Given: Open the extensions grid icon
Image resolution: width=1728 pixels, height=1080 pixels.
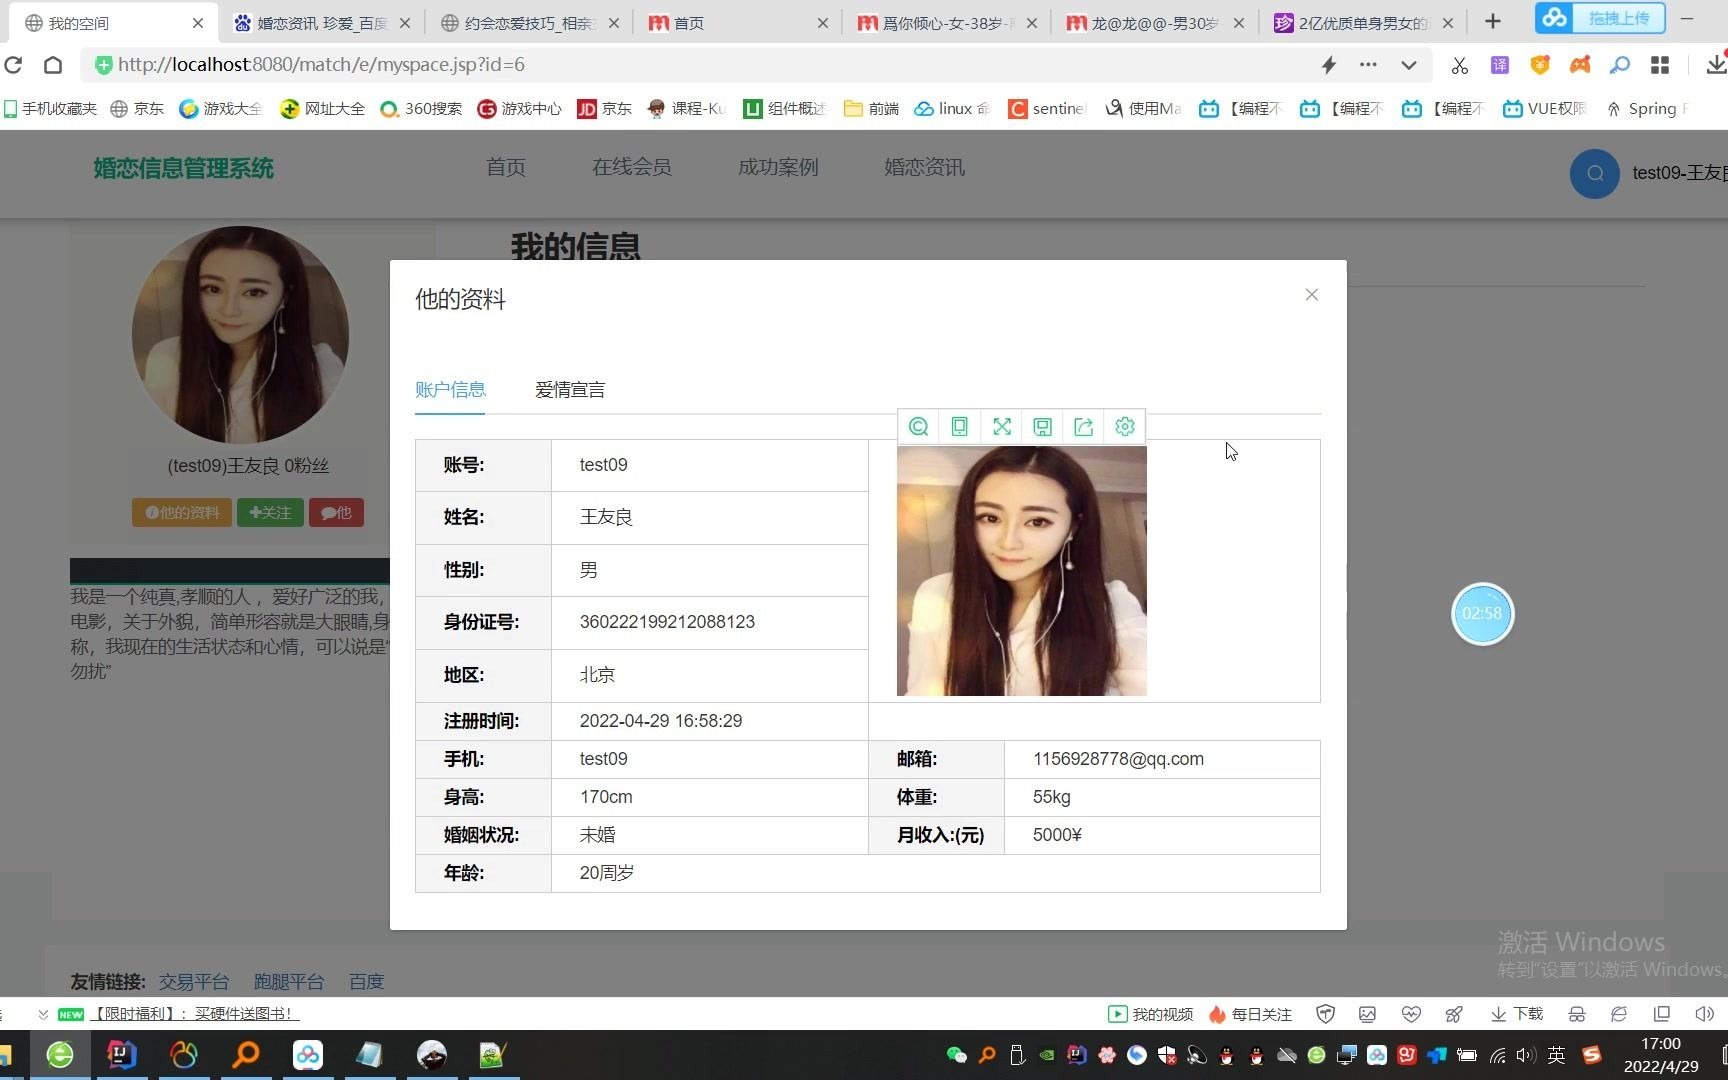Looking at the screenshot, I should pyautogui.click(x=1660, y=65).
